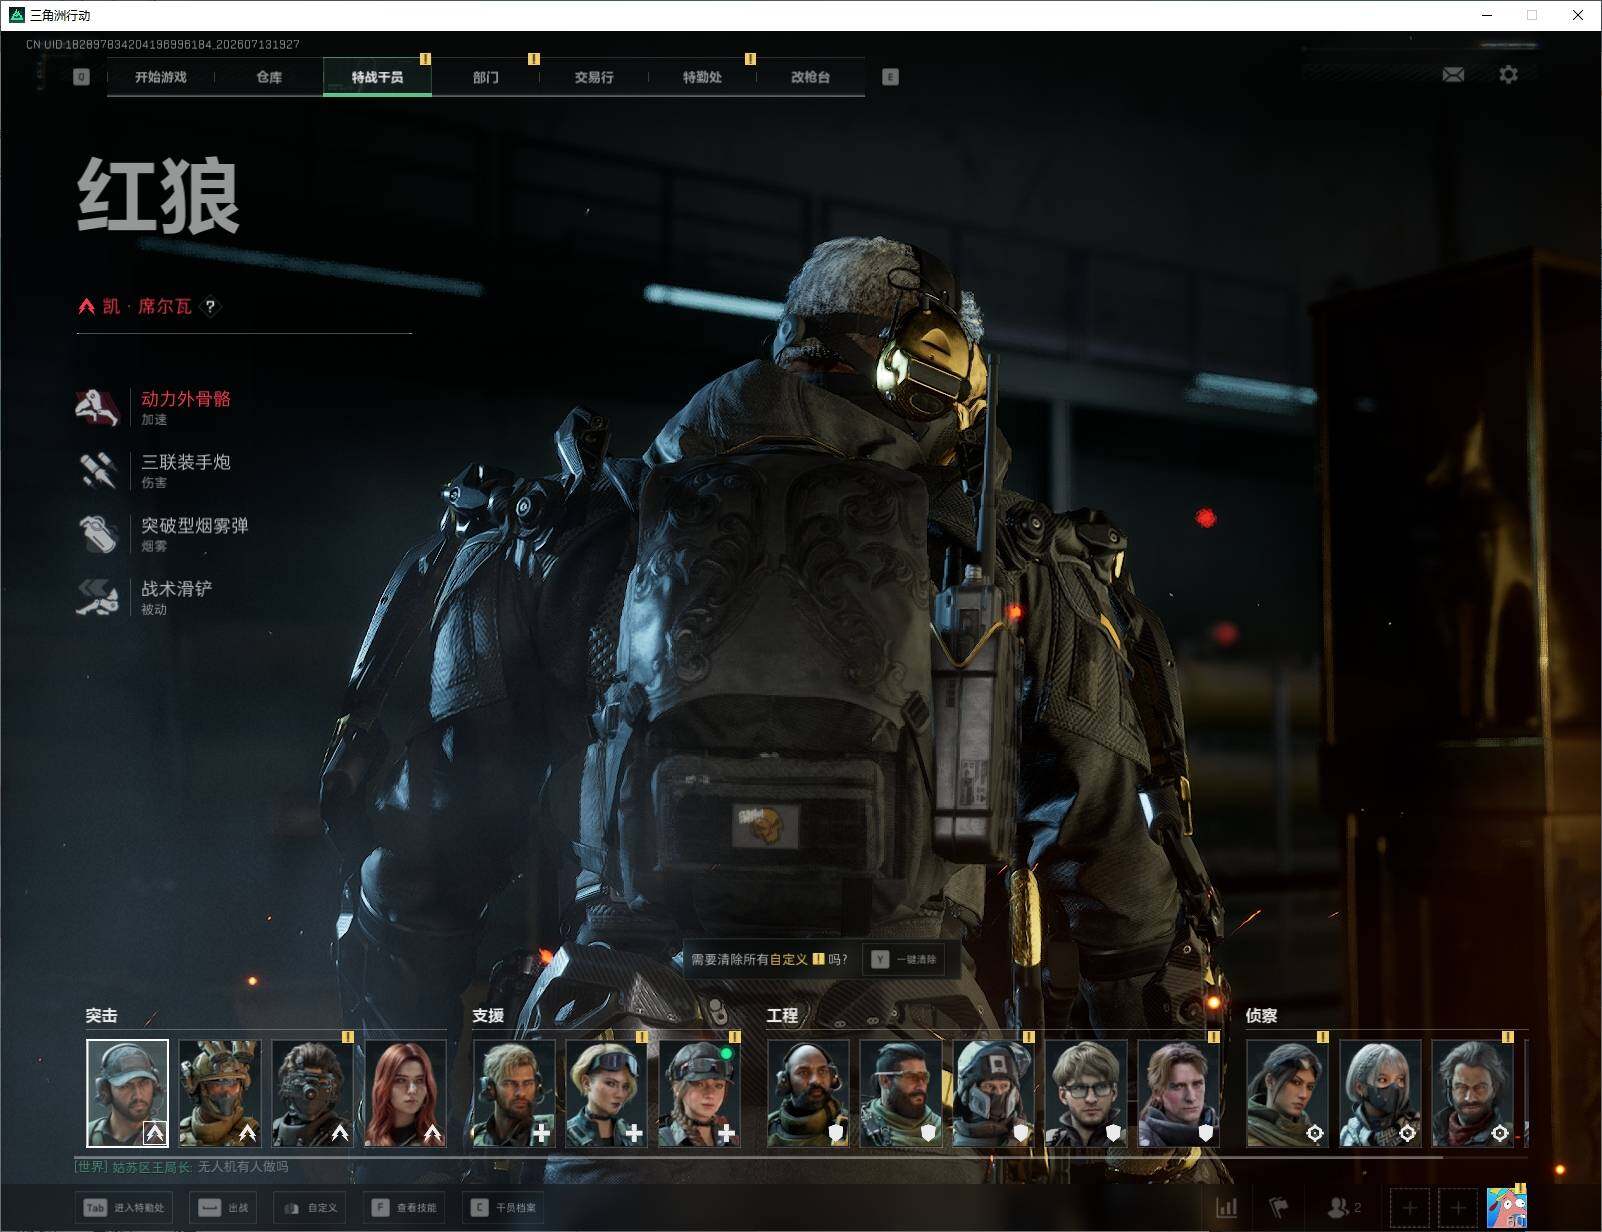The height and width of the screenshot is (1232, 1602).
Task: Click the flag icon in bottom bar
Action: (1278, 1207)
